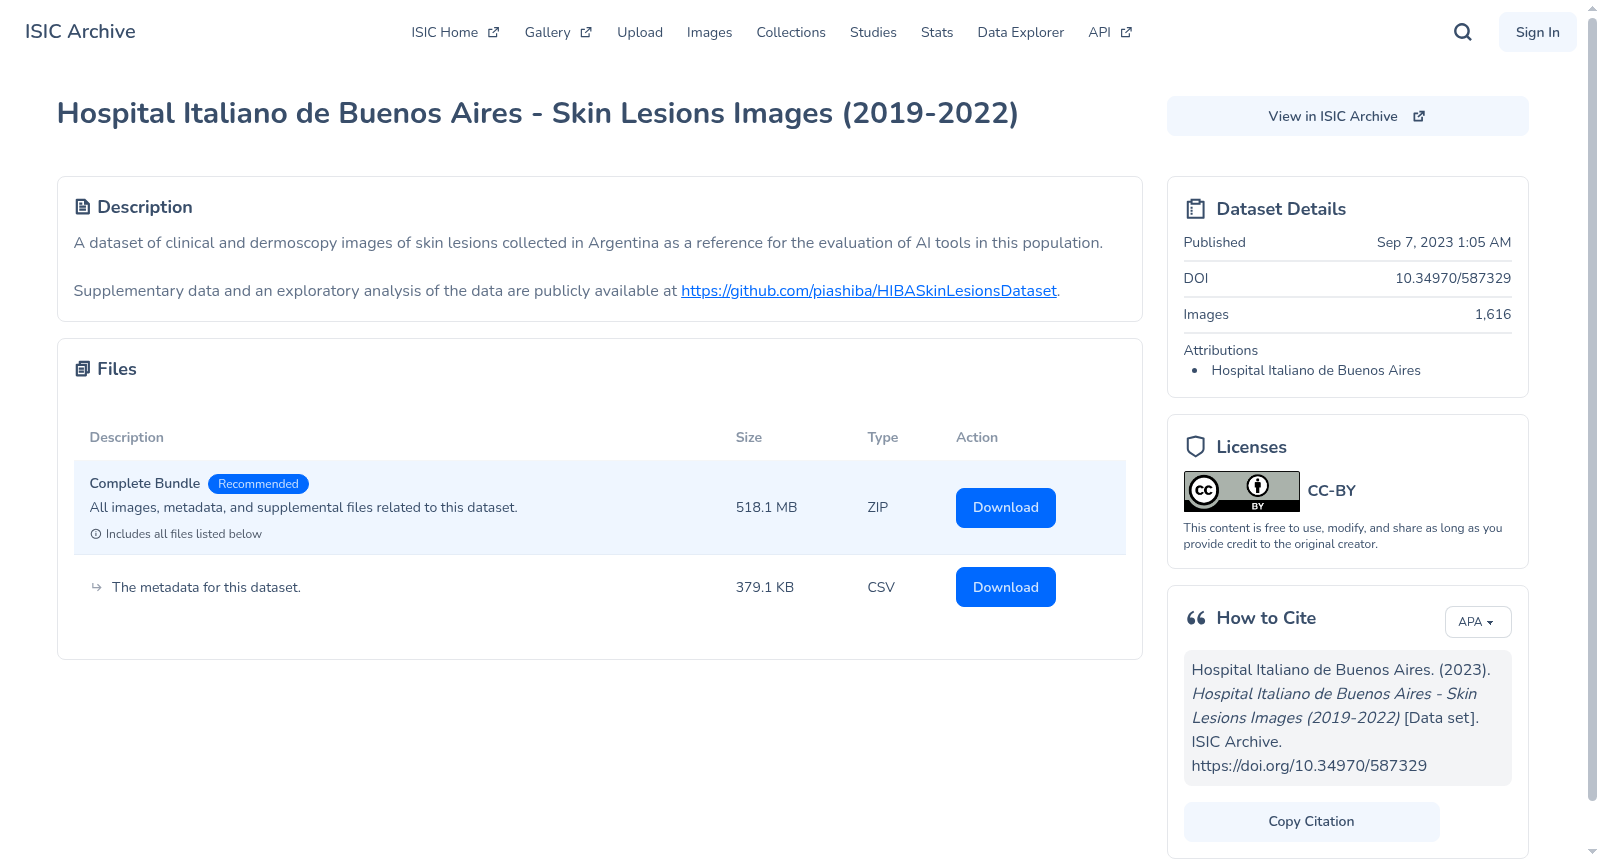
Task: Open the Stats page
Action: point(937,32)
